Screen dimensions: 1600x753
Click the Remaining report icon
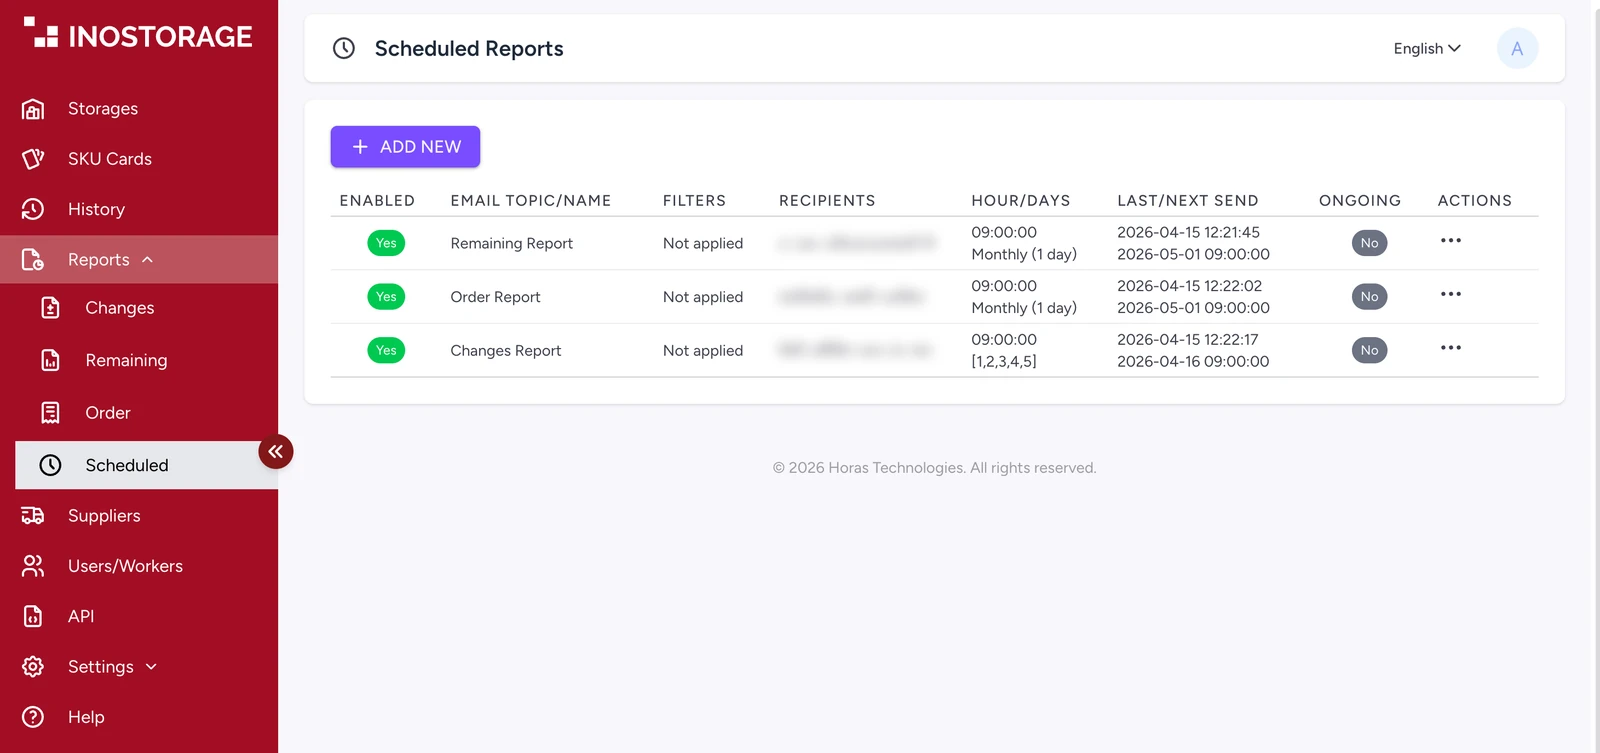50,360
